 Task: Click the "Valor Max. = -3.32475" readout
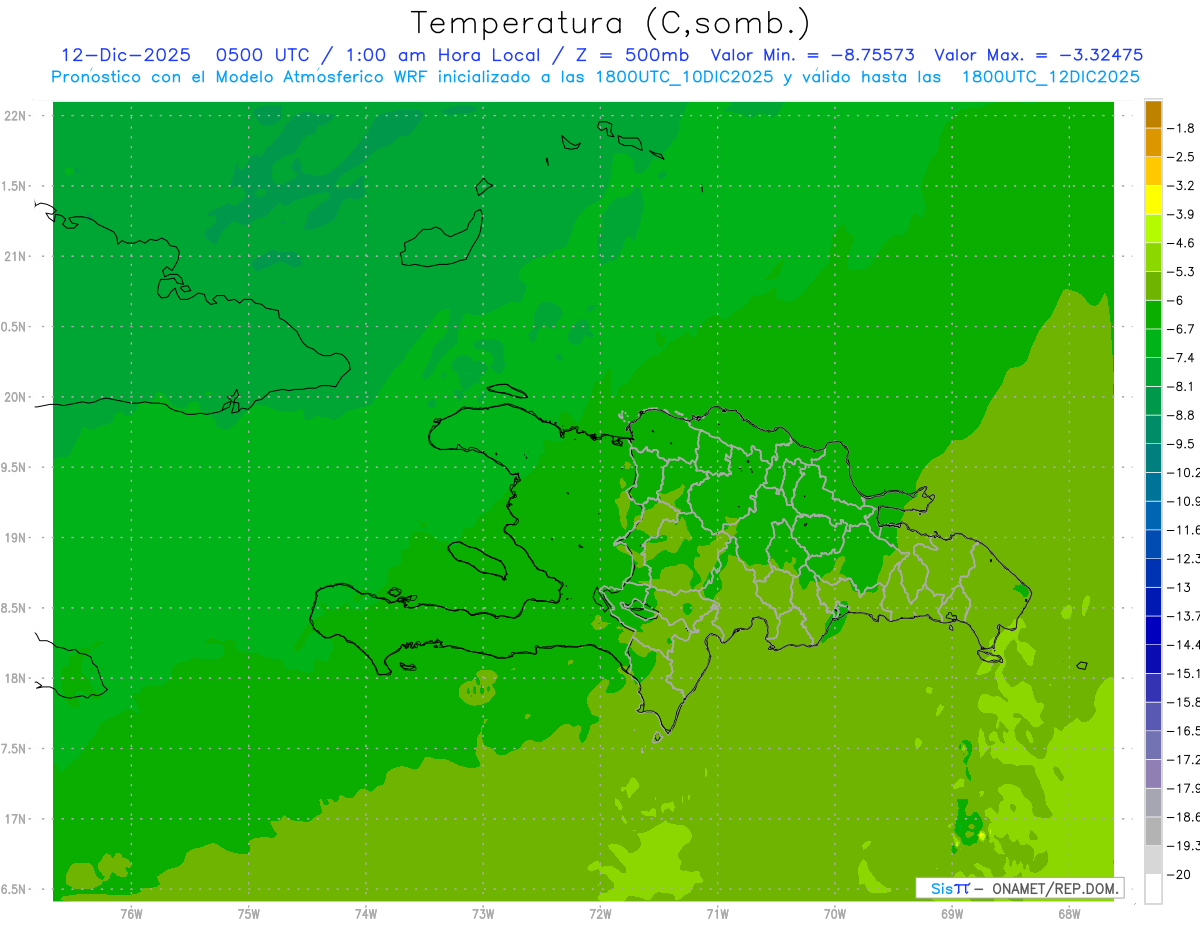[1038, 55]
